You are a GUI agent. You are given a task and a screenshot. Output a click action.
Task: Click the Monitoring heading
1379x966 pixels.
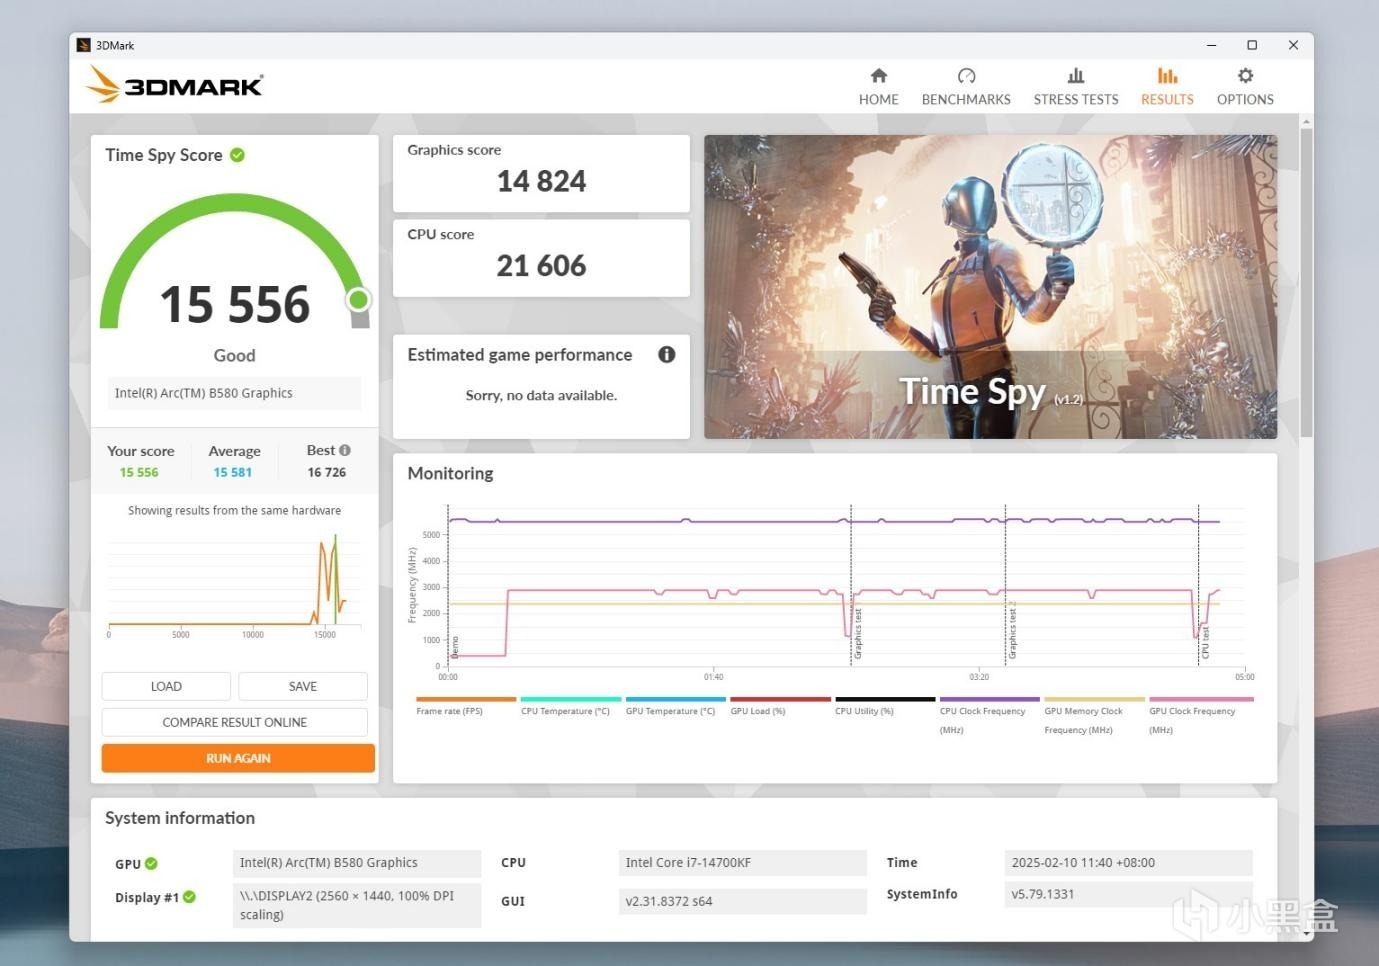pyautogui.click(x=450, y=473)
